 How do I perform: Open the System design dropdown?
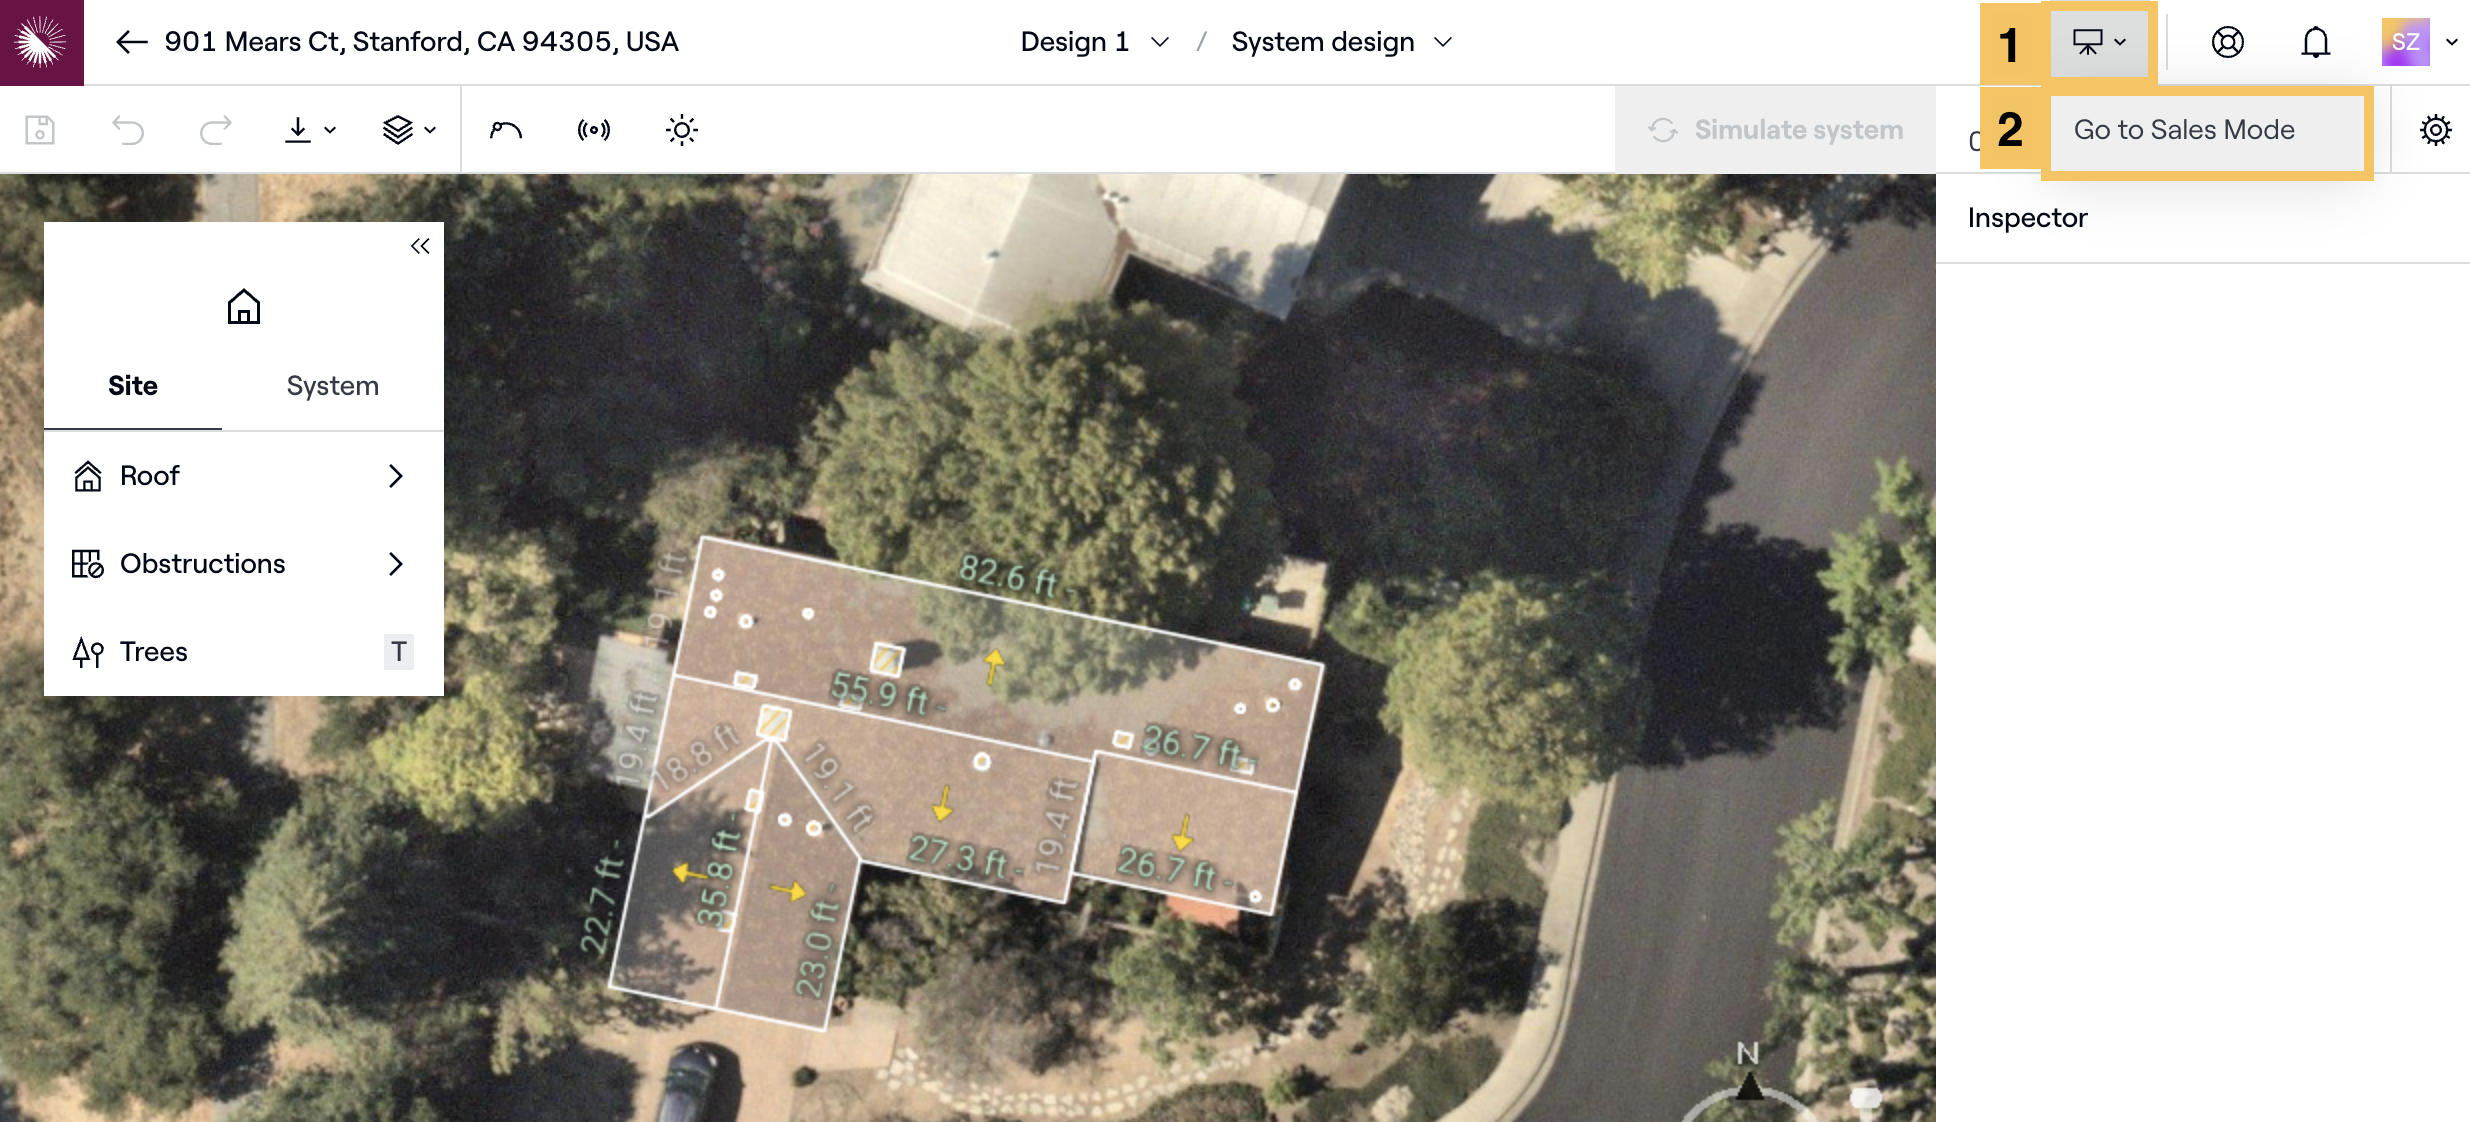[1341, 42]
